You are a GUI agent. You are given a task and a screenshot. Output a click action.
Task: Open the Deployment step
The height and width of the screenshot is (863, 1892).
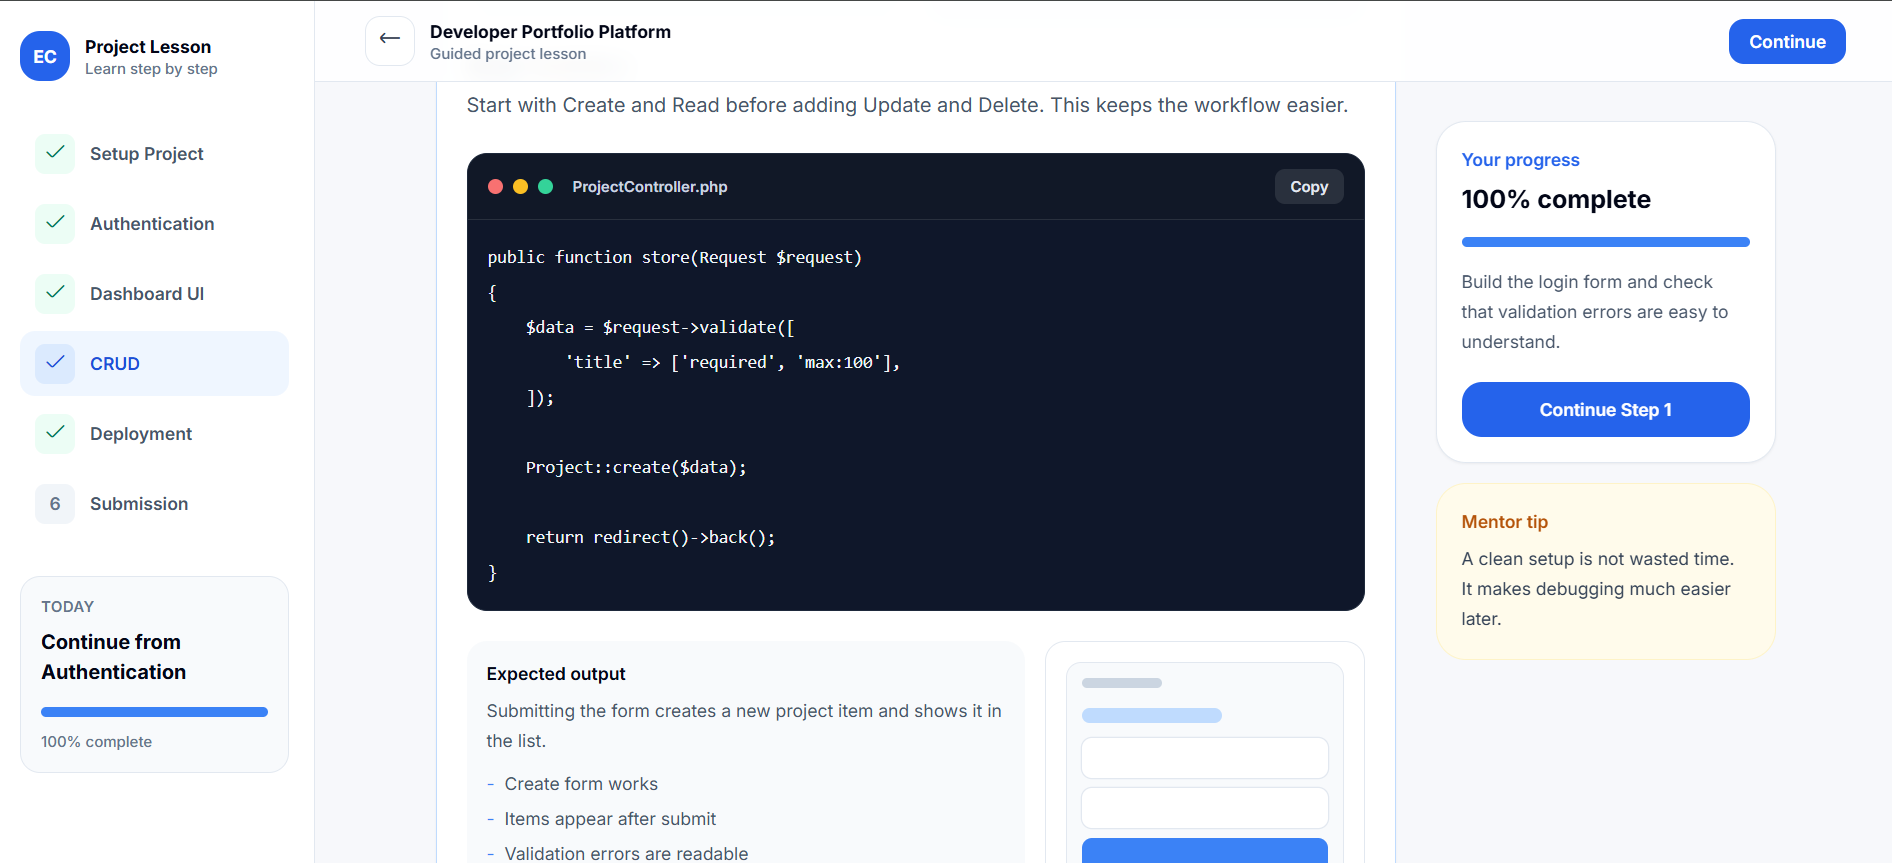tap(154, 433)
